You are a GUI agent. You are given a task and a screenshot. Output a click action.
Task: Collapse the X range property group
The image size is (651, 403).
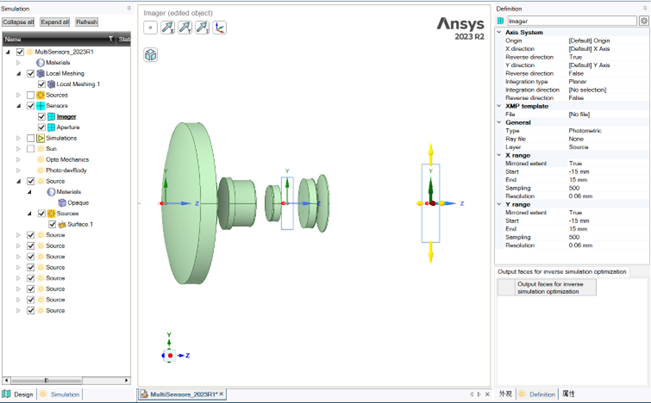(x=499, y=155)
